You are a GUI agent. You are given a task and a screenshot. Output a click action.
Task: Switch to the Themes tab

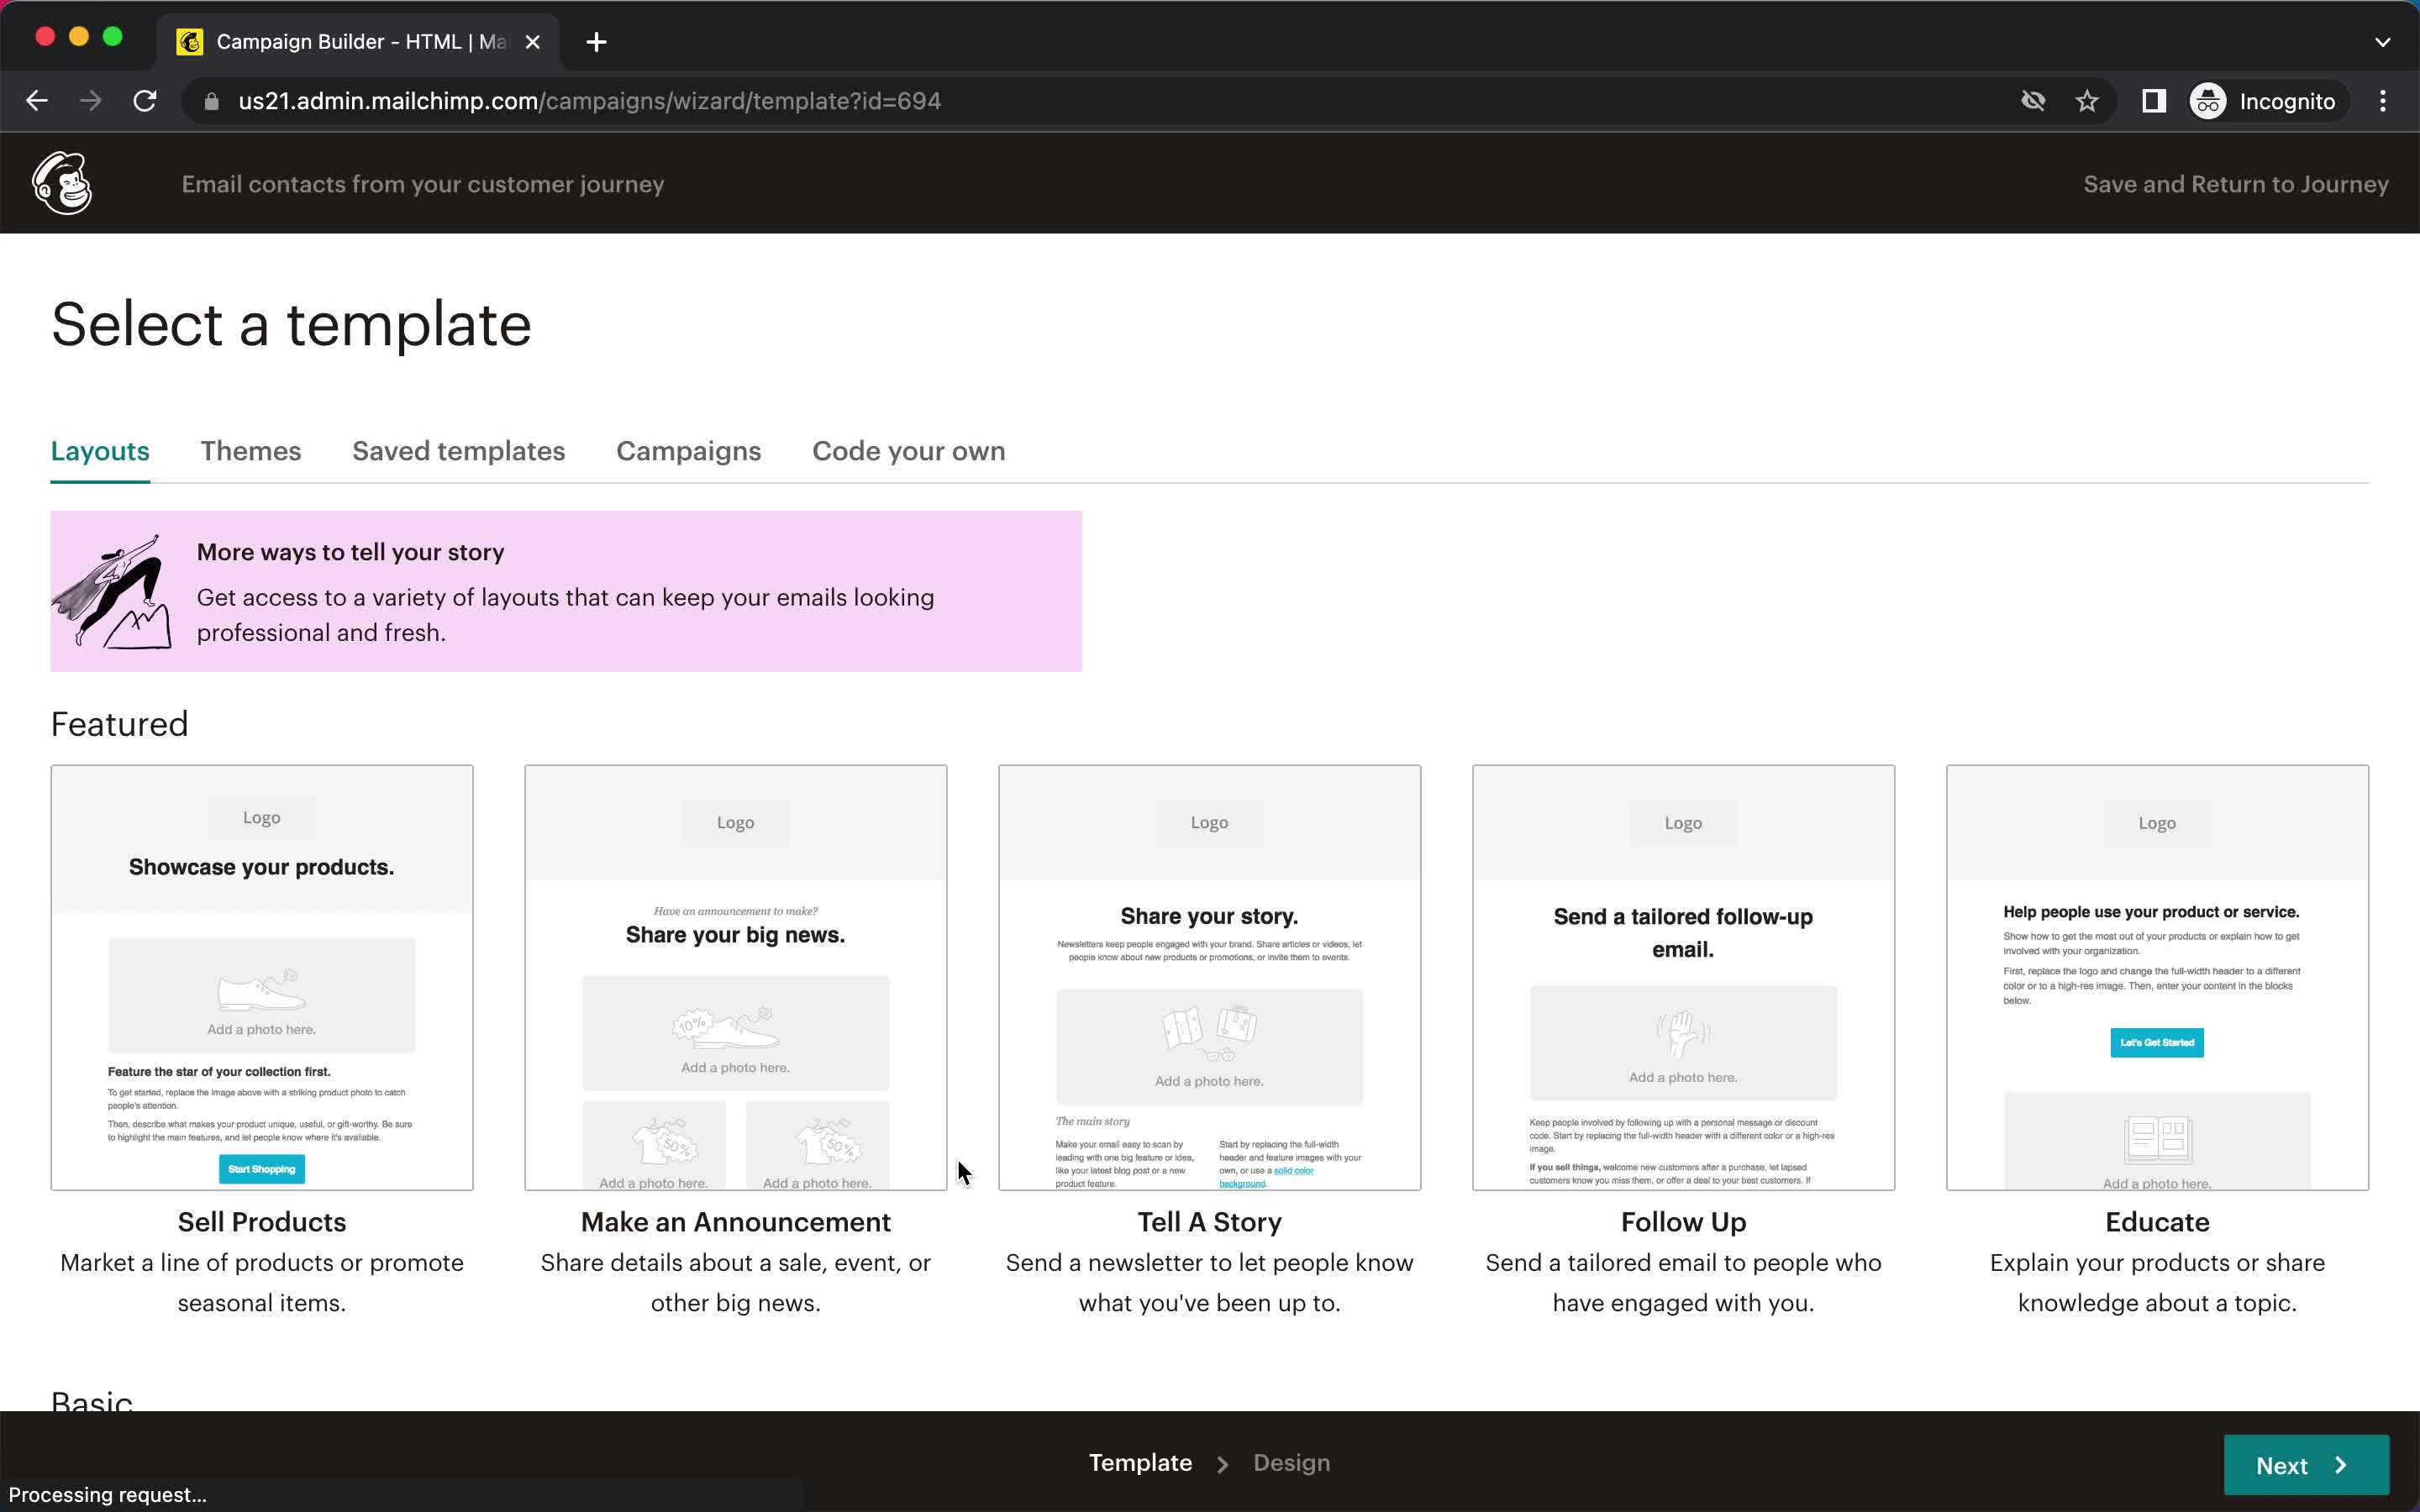[251, 451]
